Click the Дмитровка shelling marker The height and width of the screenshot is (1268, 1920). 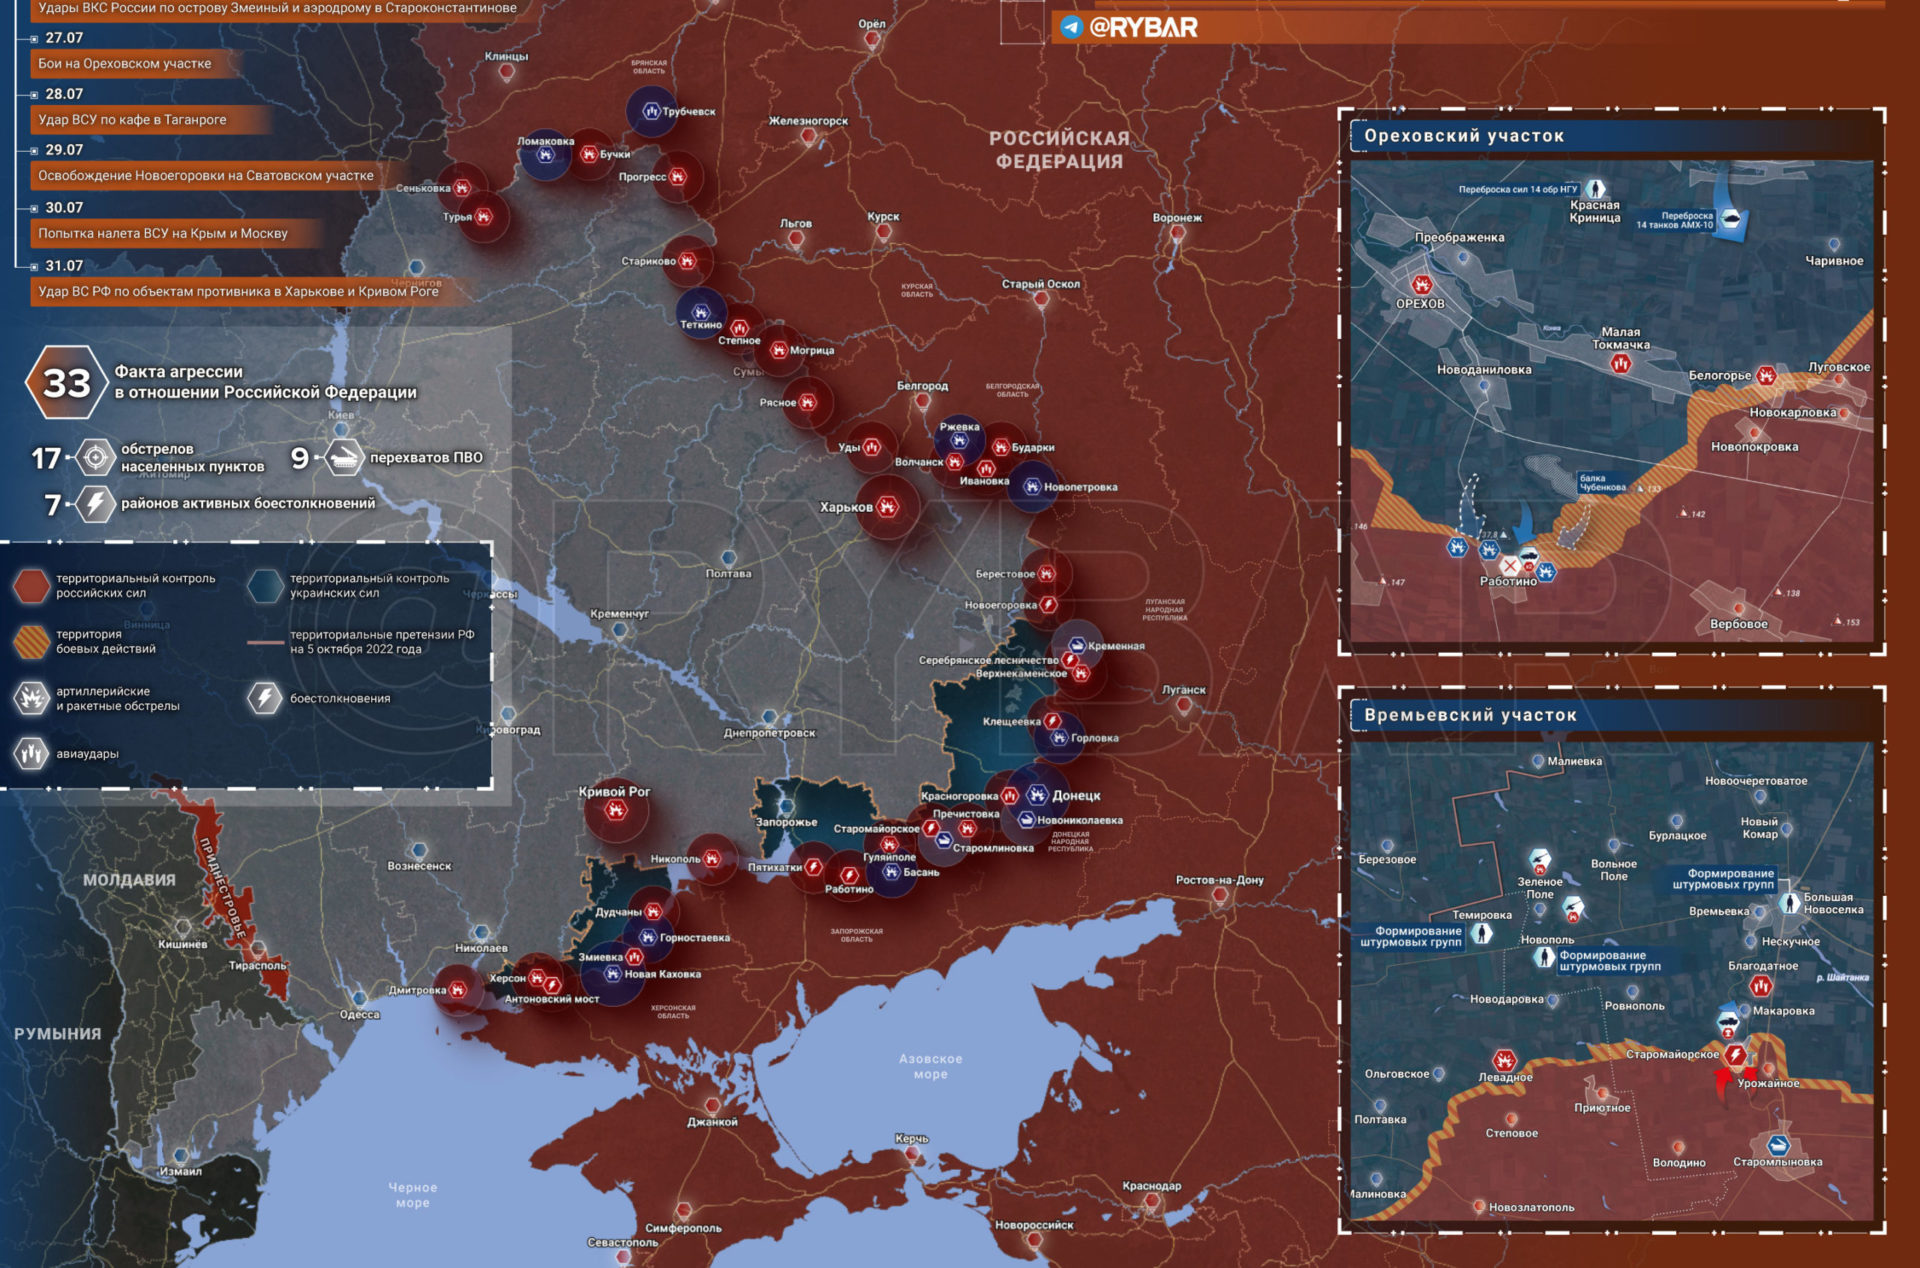pyautogui.click(x=457, y=990)
